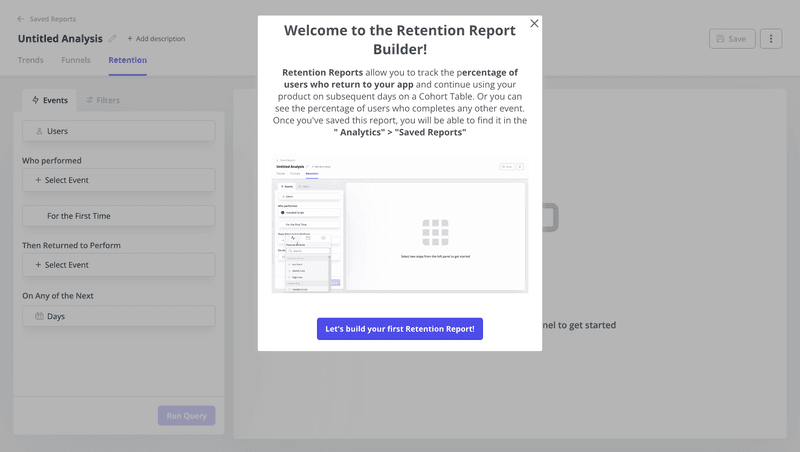800x452 pixels.
Task: Click the On Any of the Next label
Action: coord(58,296)
